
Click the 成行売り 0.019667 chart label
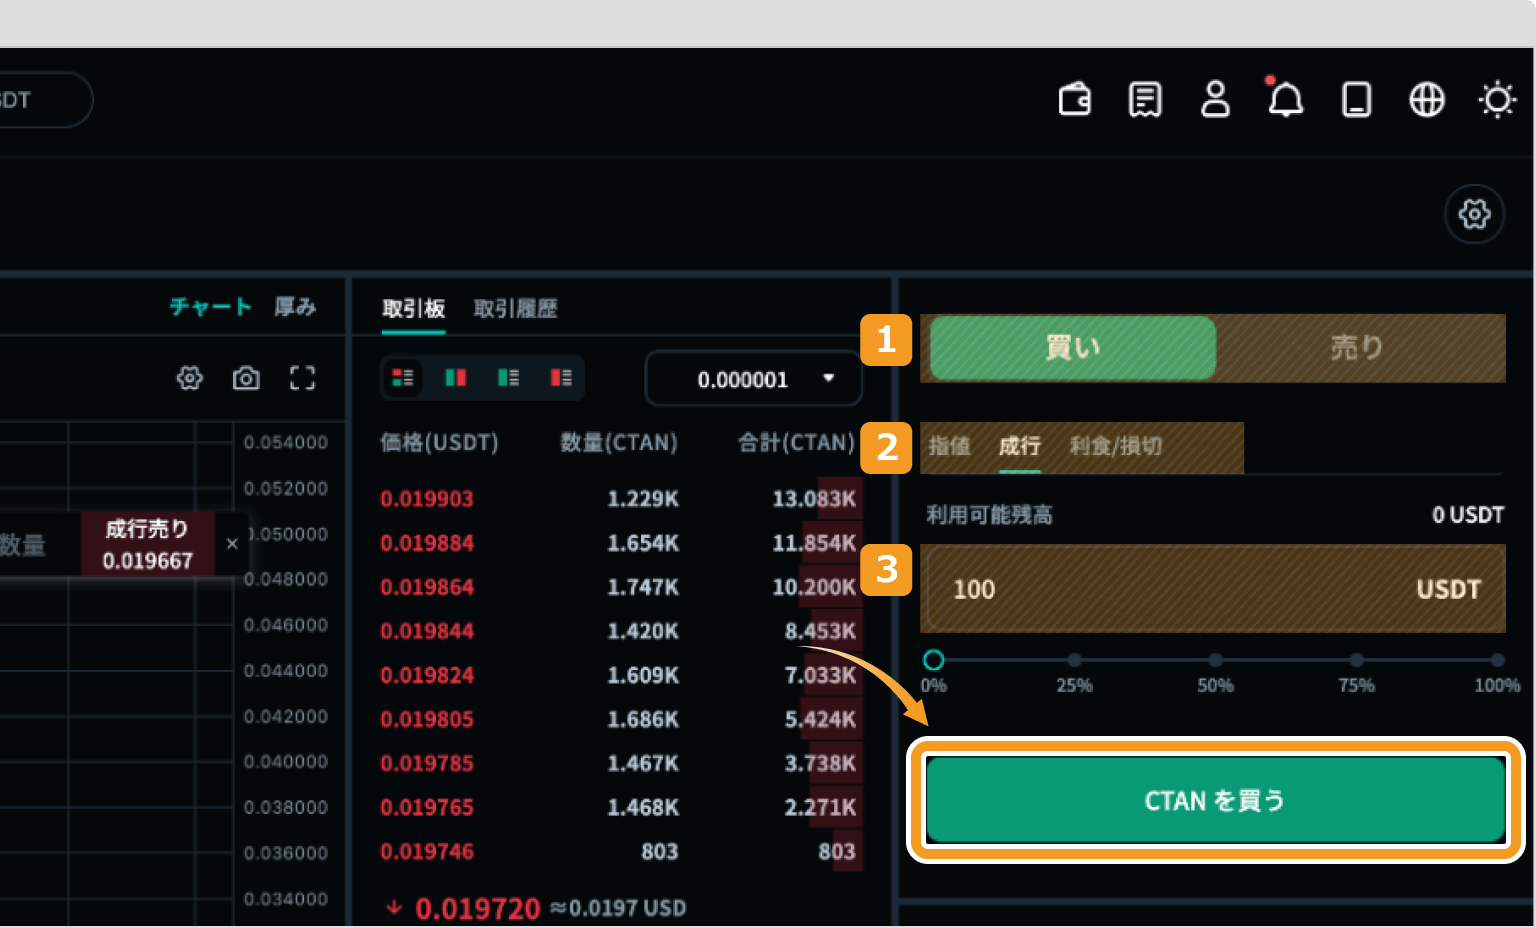147,545
